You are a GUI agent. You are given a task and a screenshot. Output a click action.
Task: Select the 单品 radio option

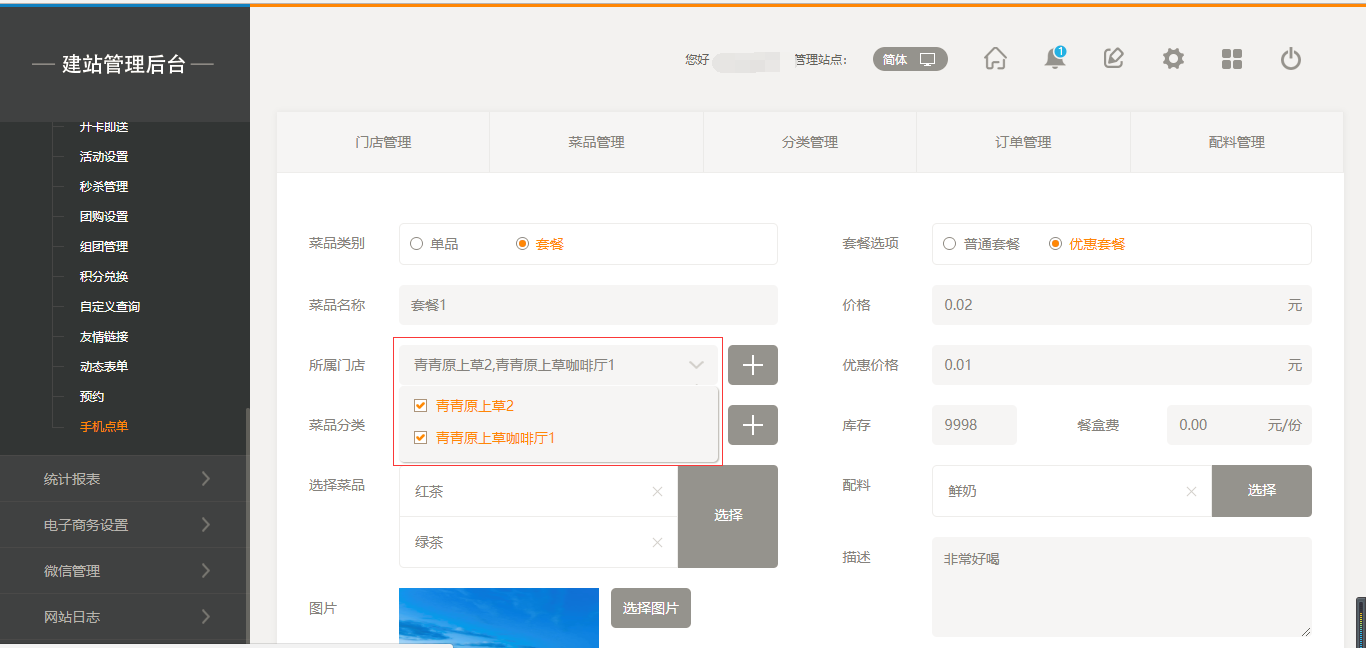417,244
